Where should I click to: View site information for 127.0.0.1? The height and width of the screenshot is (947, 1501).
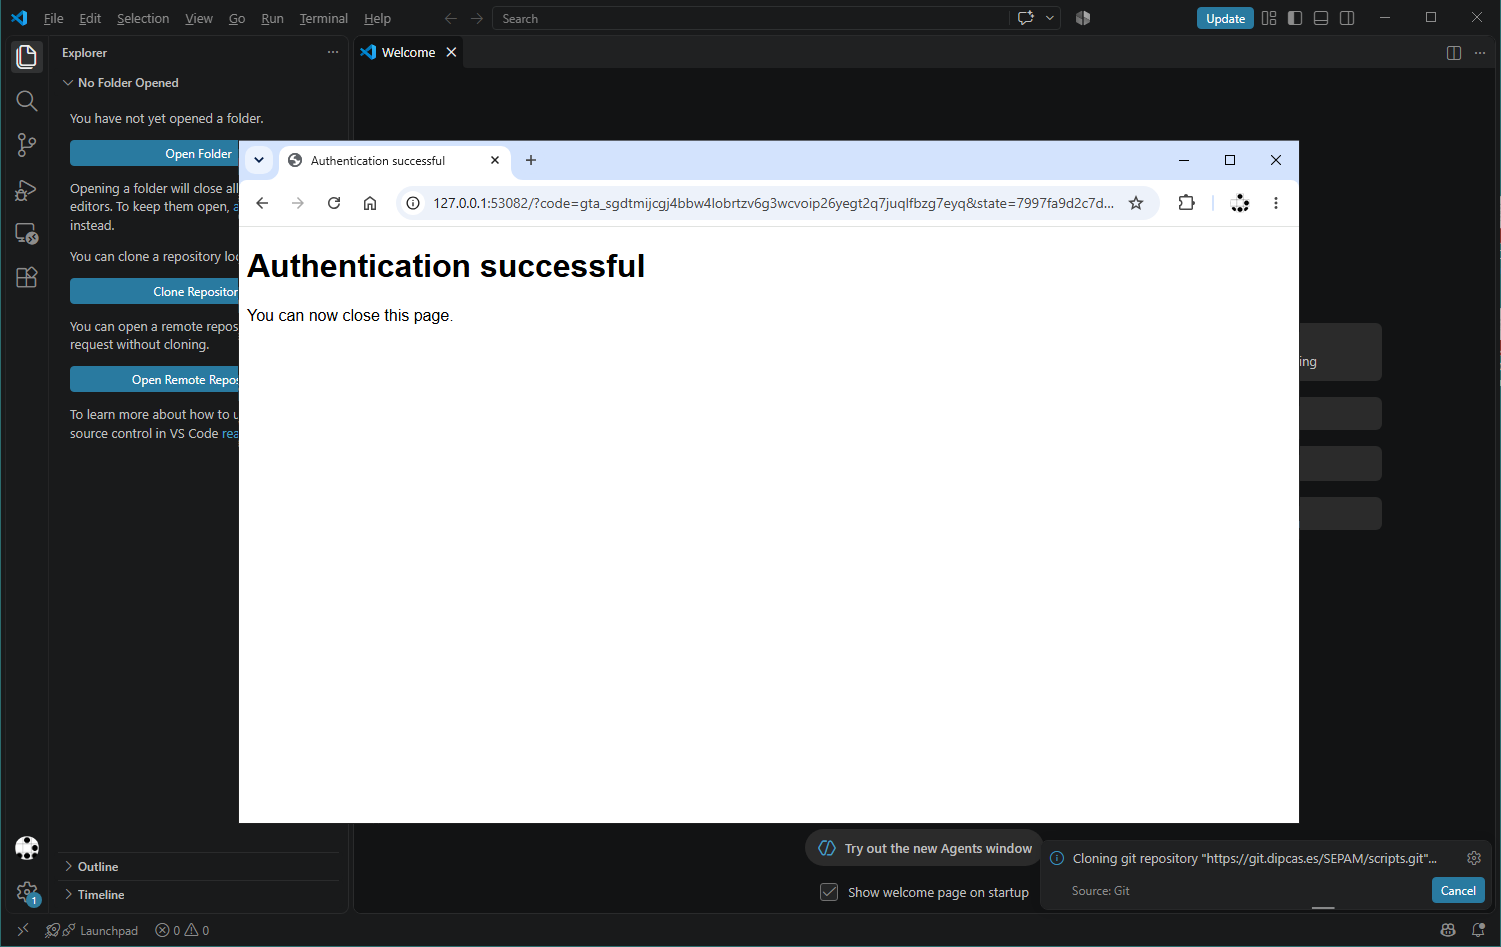point(413,203)
